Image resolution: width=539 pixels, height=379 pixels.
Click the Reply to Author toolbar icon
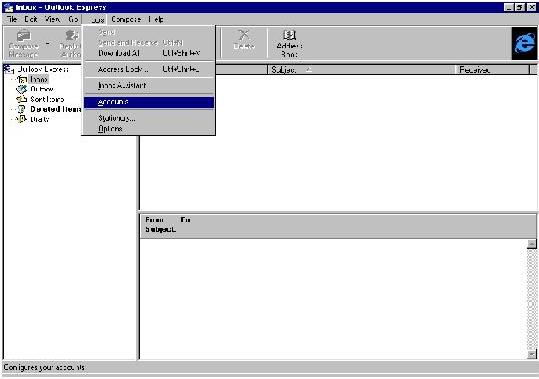tap(72, 35)
